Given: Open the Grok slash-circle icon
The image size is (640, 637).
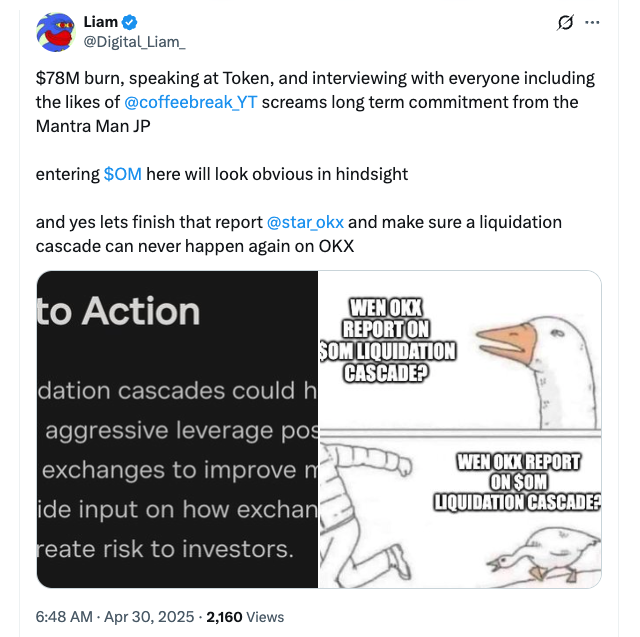Looking at the screenshot, I should 565,22.
